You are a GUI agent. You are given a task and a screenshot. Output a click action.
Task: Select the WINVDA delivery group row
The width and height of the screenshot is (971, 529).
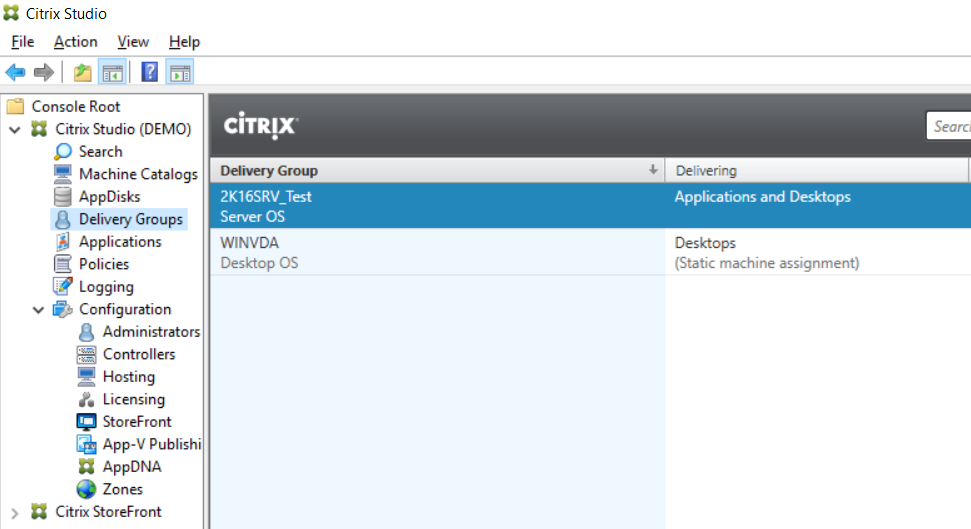[590, 252]
